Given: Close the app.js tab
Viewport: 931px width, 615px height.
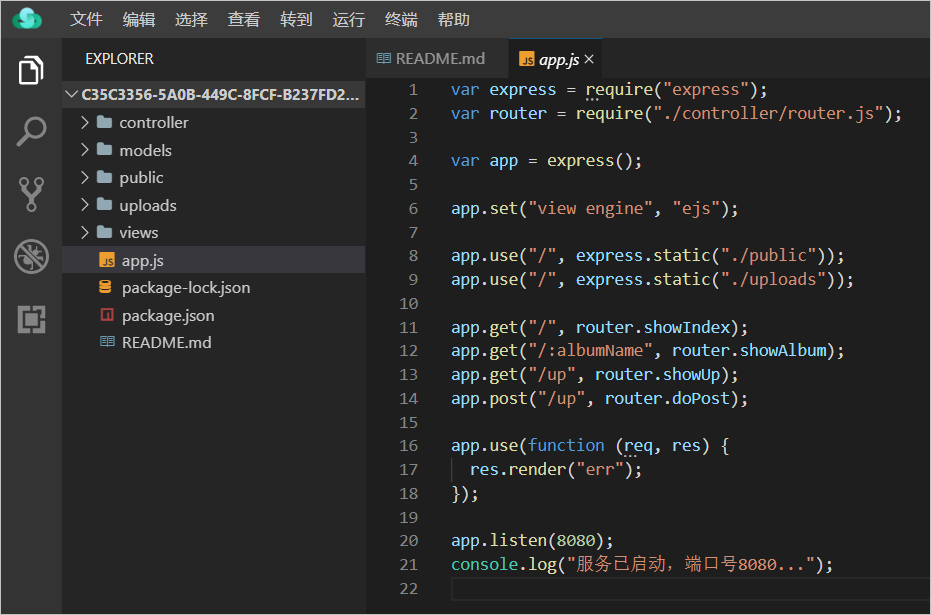Looking at the screenshot, I should [x=589, y=60].
